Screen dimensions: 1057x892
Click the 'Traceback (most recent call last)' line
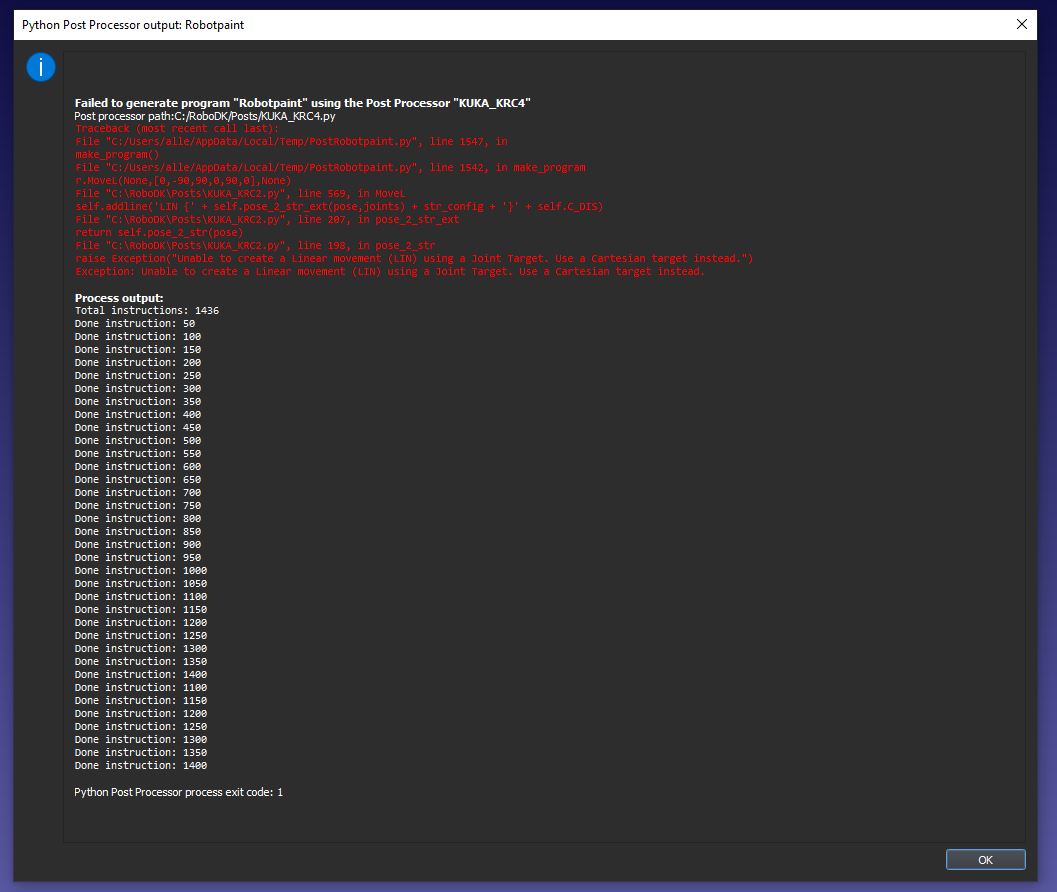click(177, 129)
